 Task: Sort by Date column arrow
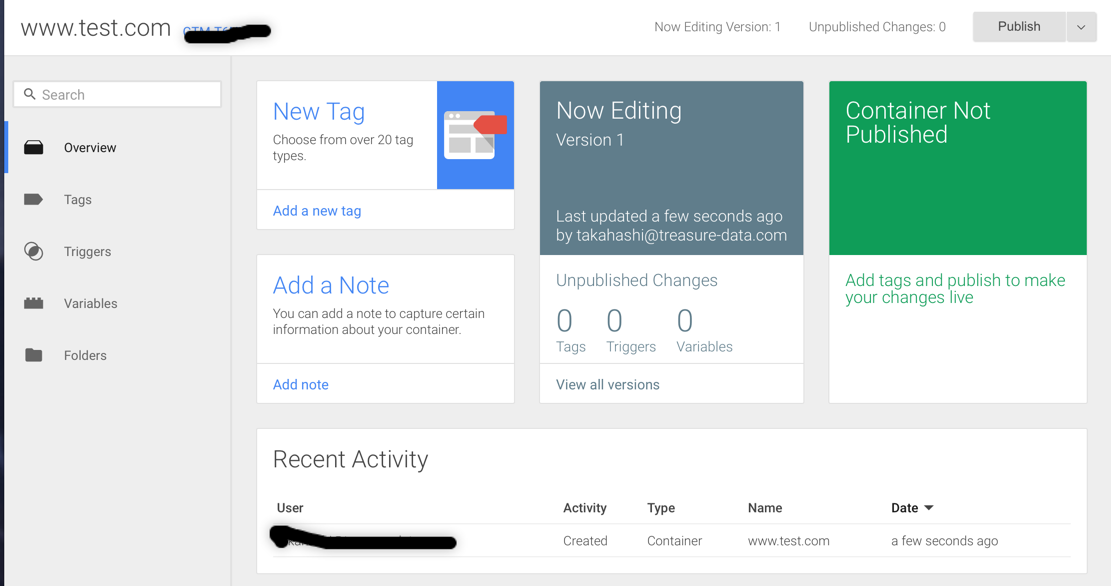(929, 507)
